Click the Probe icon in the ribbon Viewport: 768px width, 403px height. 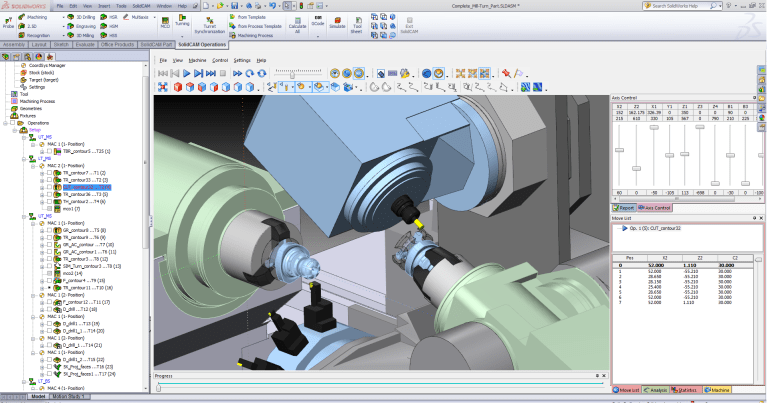(9, 22)
